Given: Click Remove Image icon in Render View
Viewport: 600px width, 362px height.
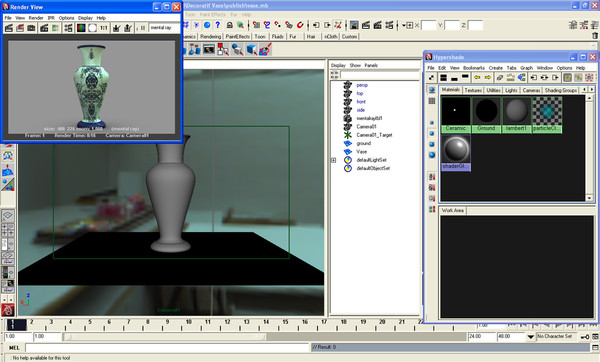Looking at the screenshot, I should pos(128,28).
